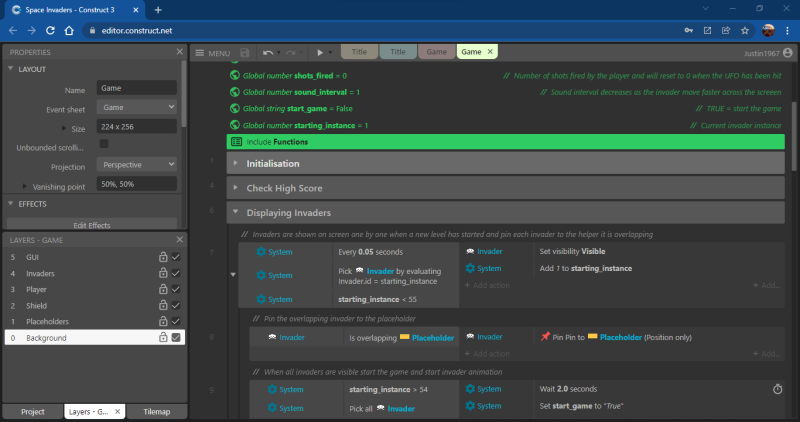Switch to the first Title tab

click(x=359, y=52)
